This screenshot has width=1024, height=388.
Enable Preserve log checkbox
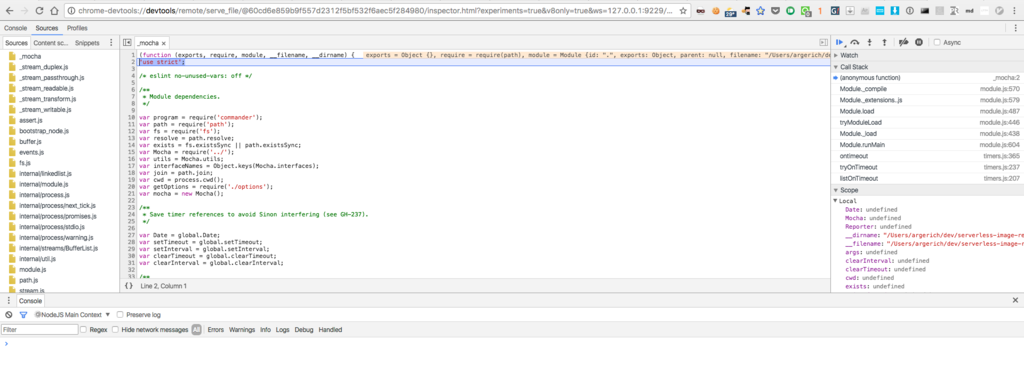point(120,314)
